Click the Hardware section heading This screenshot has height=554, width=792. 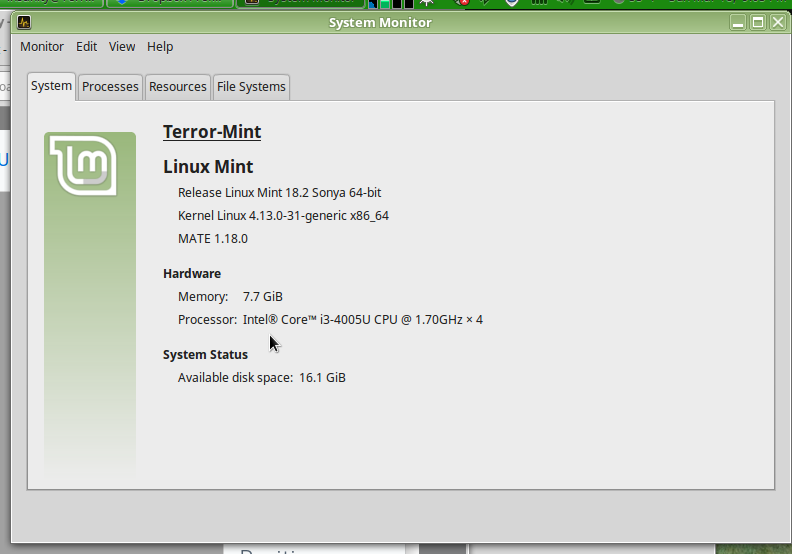pos(192,274)
